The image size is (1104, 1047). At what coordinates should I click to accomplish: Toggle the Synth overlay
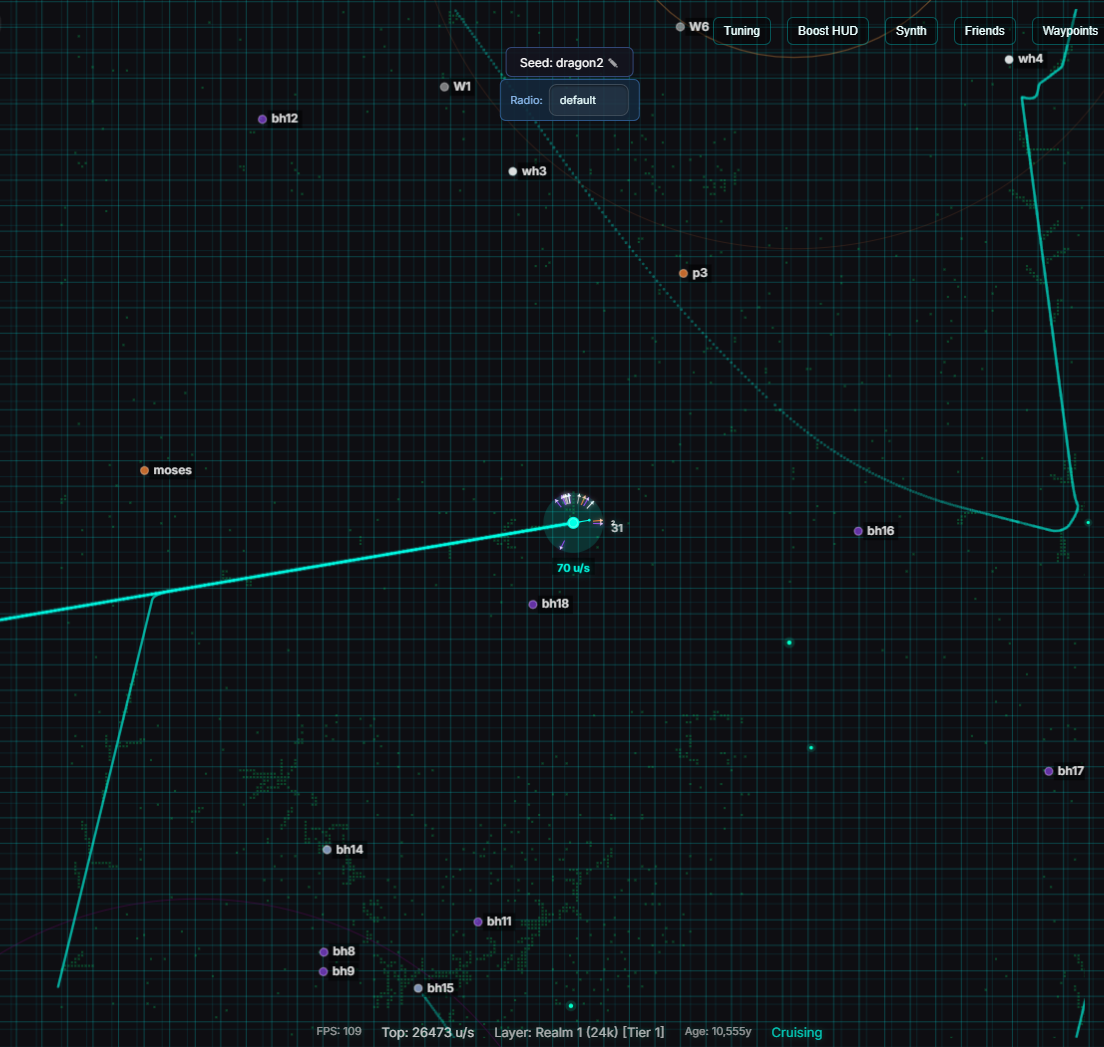910,31
